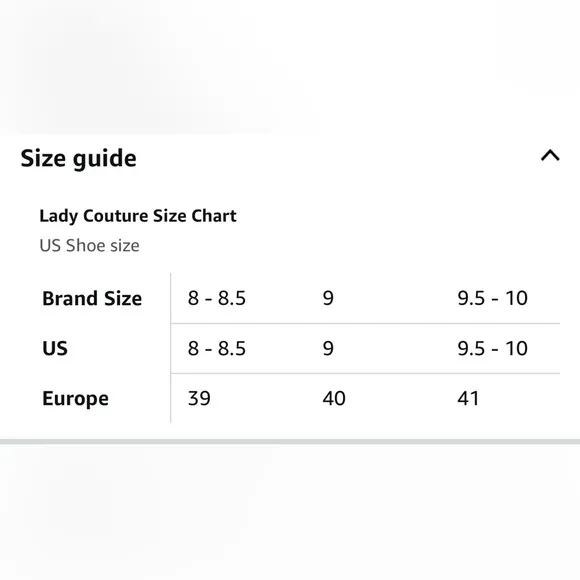Click the gray divider below the table
Image resolution: width=580 pixels, height=580 pixels.
[x=290, y=442]
